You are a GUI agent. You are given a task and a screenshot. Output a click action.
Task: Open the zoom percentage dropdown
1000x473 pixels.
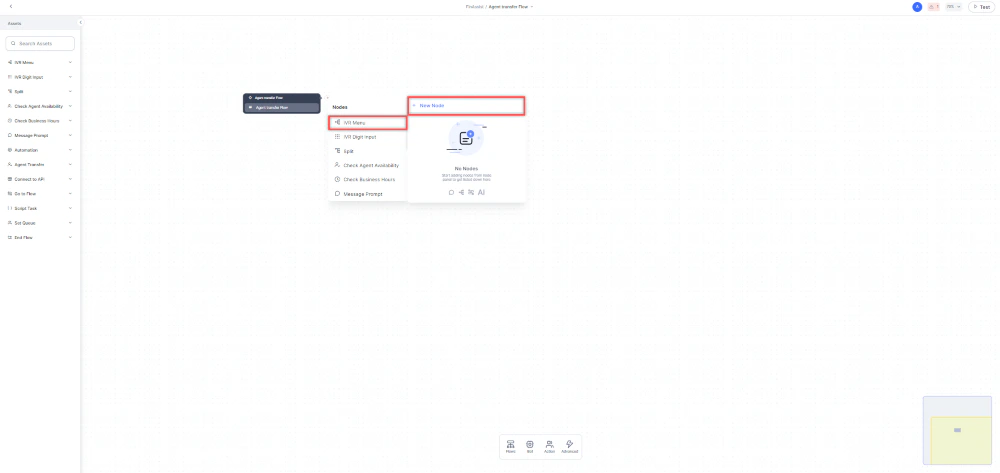(954, 6)
